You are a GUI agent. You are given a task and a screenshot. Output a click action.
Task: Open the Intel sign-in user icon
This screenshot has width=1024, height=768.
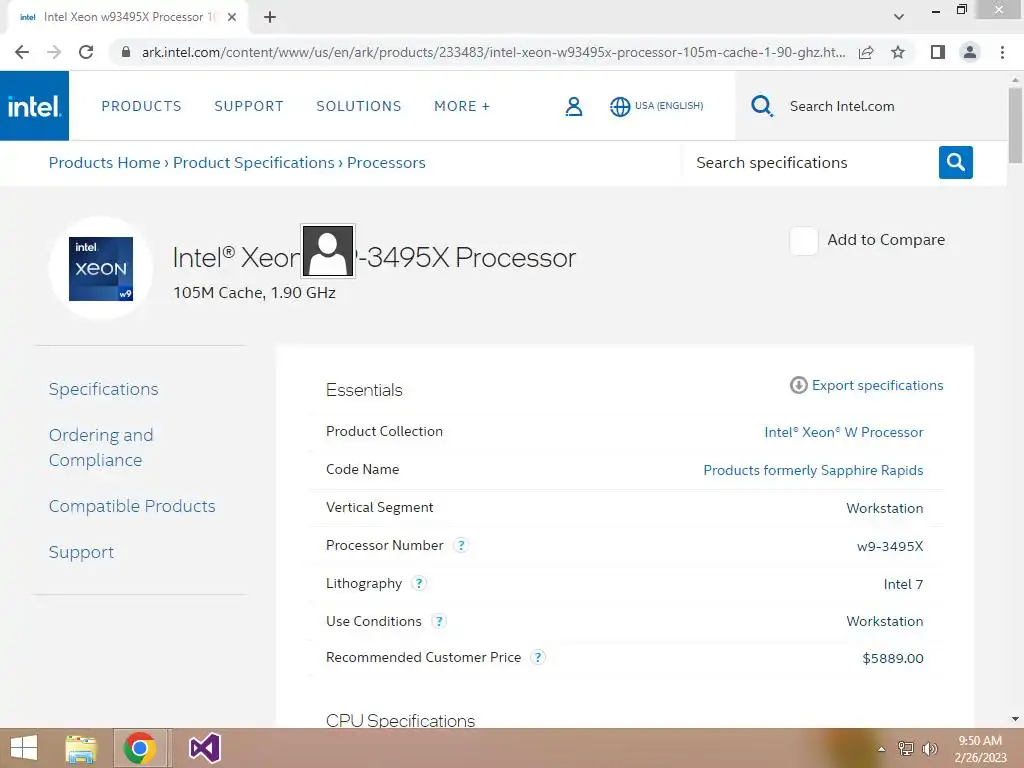tap(573, 106)
